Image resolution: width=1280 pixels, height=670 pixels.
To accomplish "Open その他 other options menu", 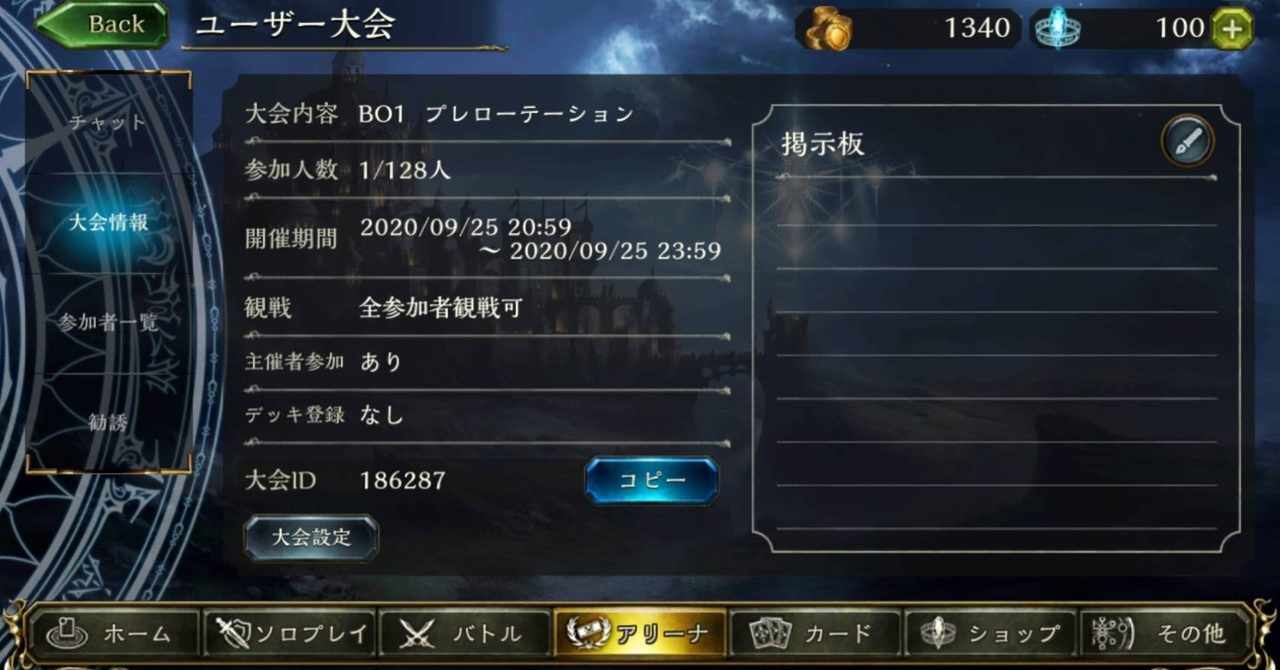I will (1166, 633).
